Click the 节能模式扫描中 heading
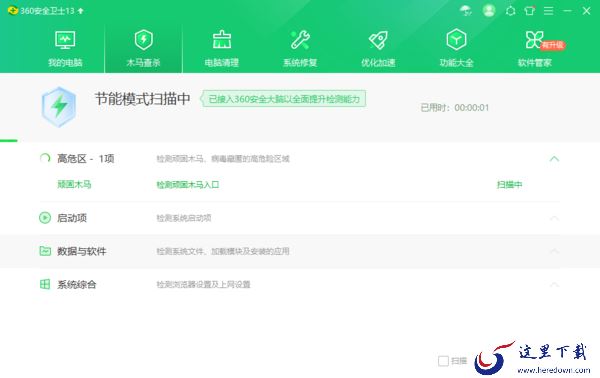Viewport: 600px width, 378px height. coord(142,99)
